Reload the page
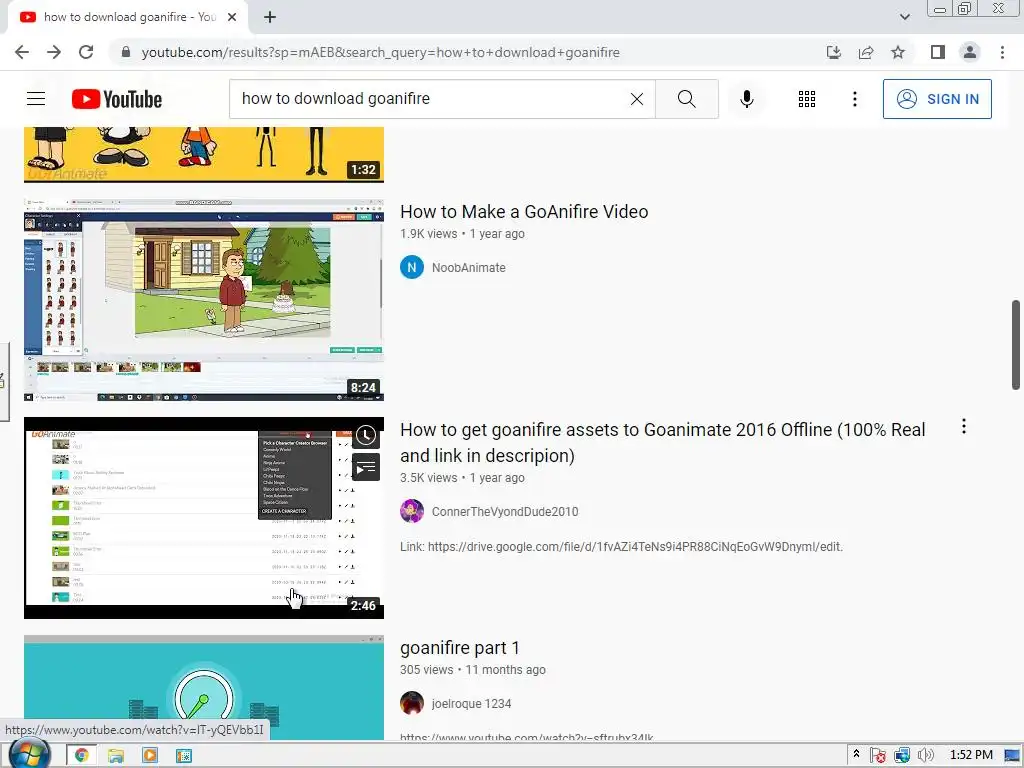The width and height of the screenshot is (1024, 768). 86,52
